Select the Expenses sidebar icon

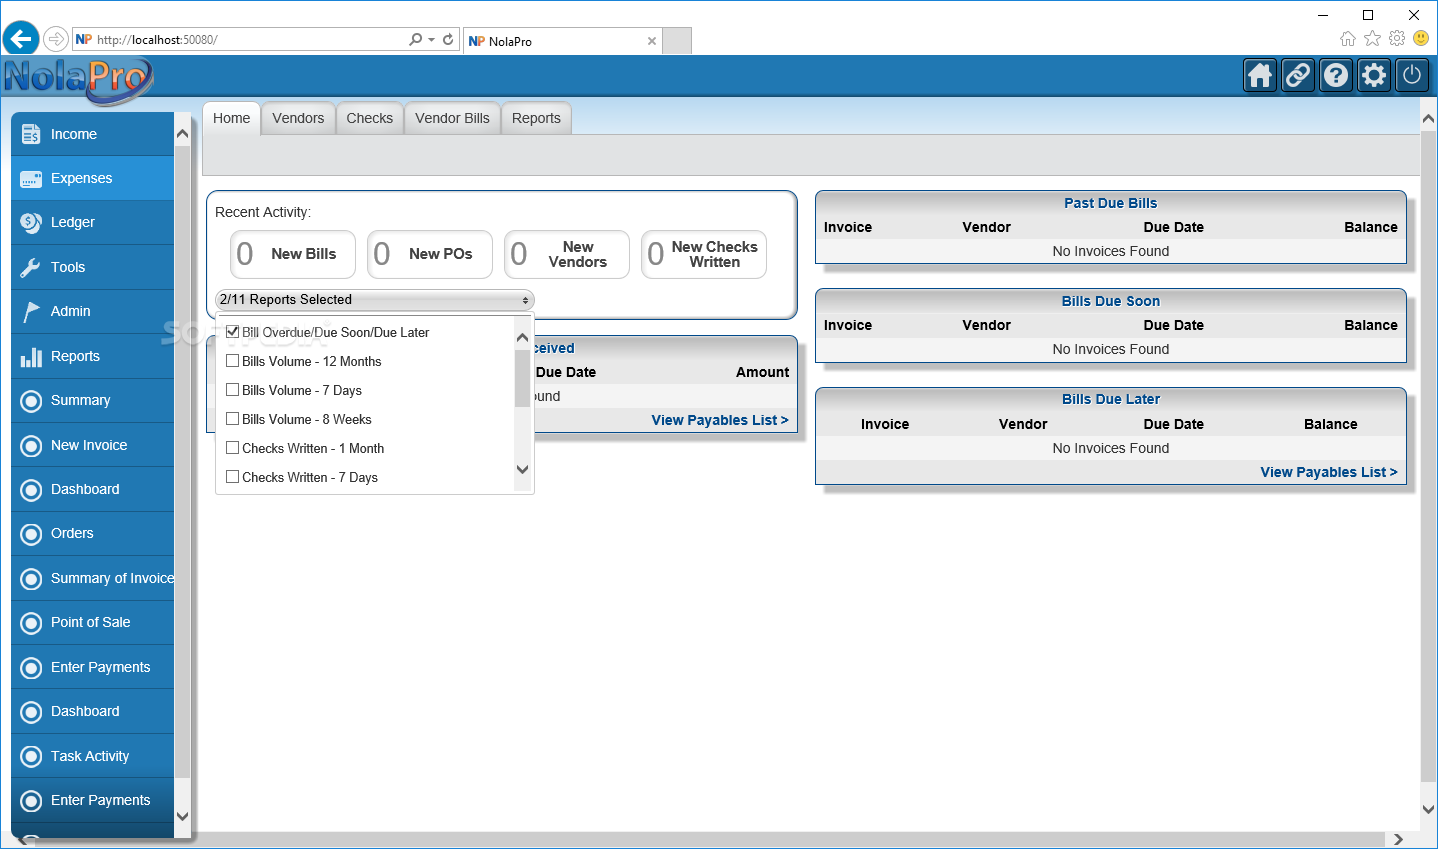pos(31,179)
